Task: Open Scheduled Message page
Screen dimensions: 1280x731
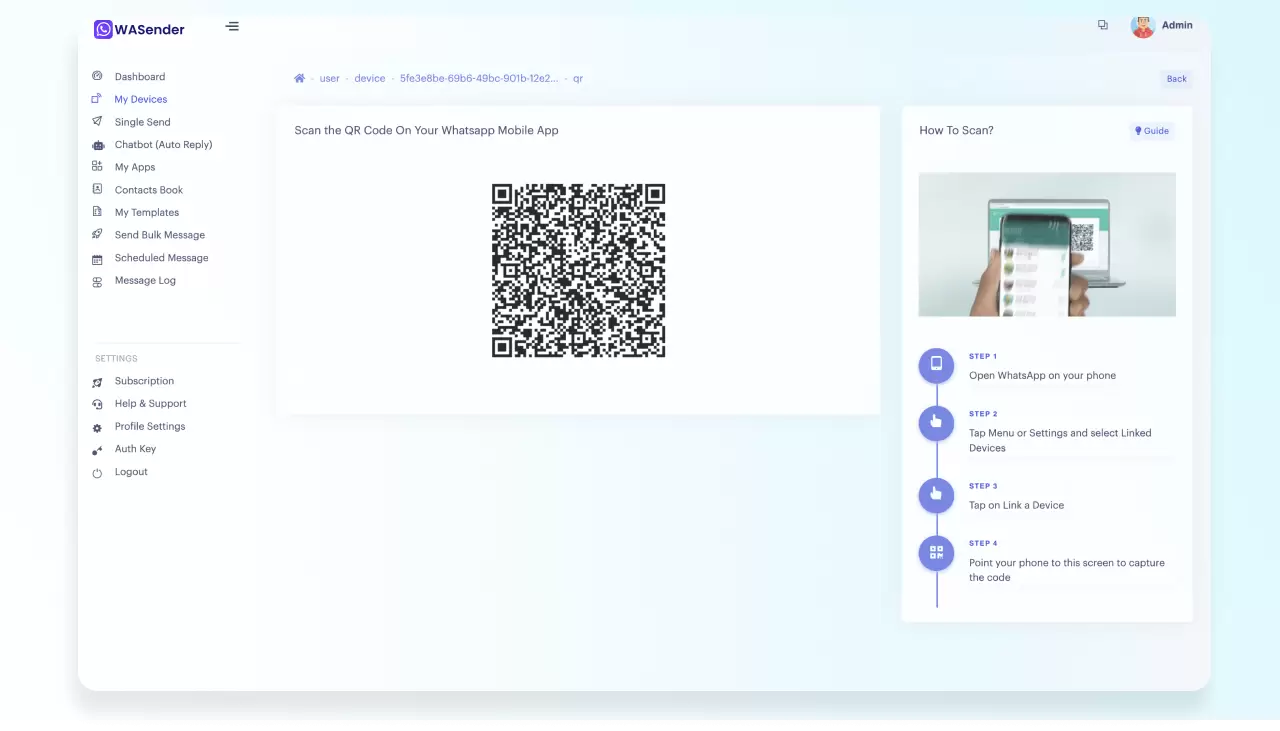Action: pos(162,258)
